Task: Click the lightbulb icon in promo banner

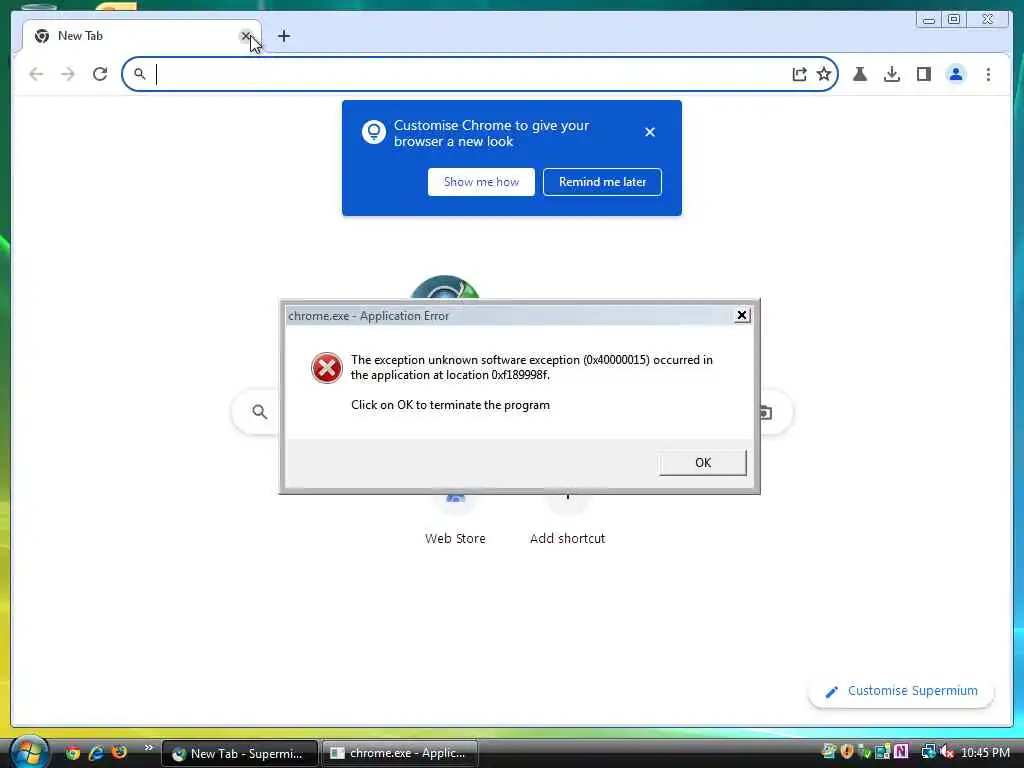Action: click(x=374, y=132)
